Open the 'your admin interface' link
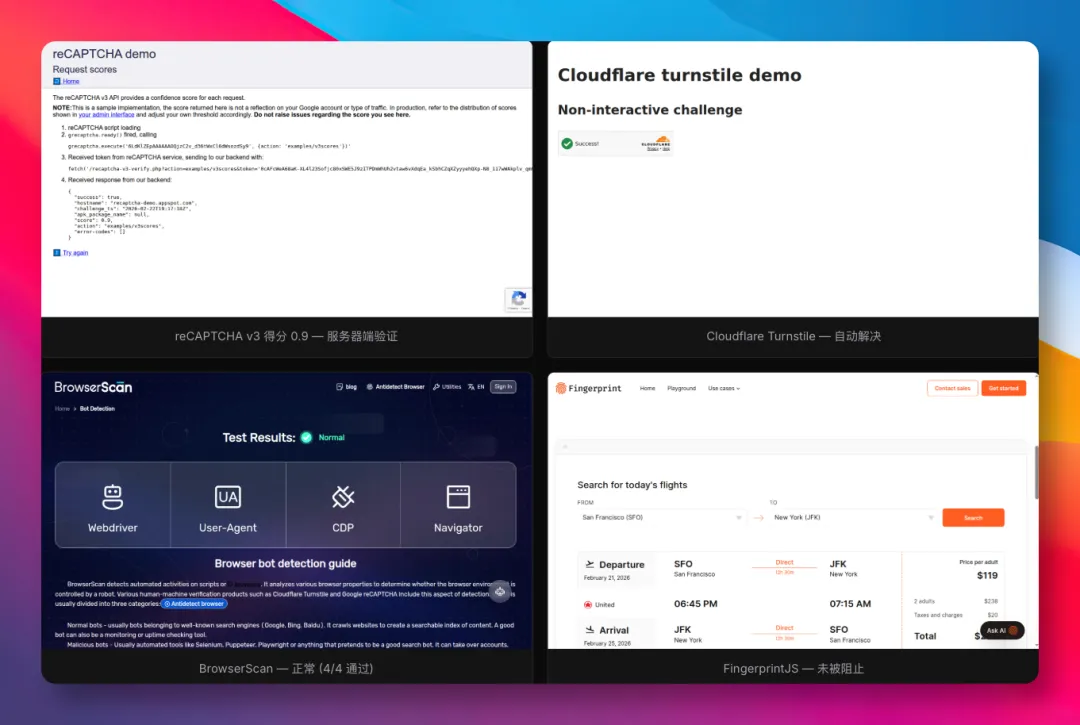1080x725 pixels. (x=106, y=115)
